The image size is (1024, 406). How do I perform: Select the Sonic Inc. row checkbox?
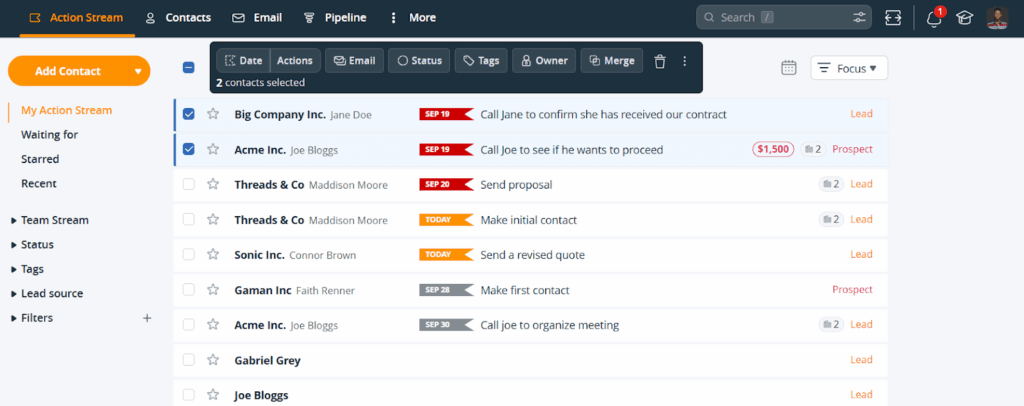point(189,255)
